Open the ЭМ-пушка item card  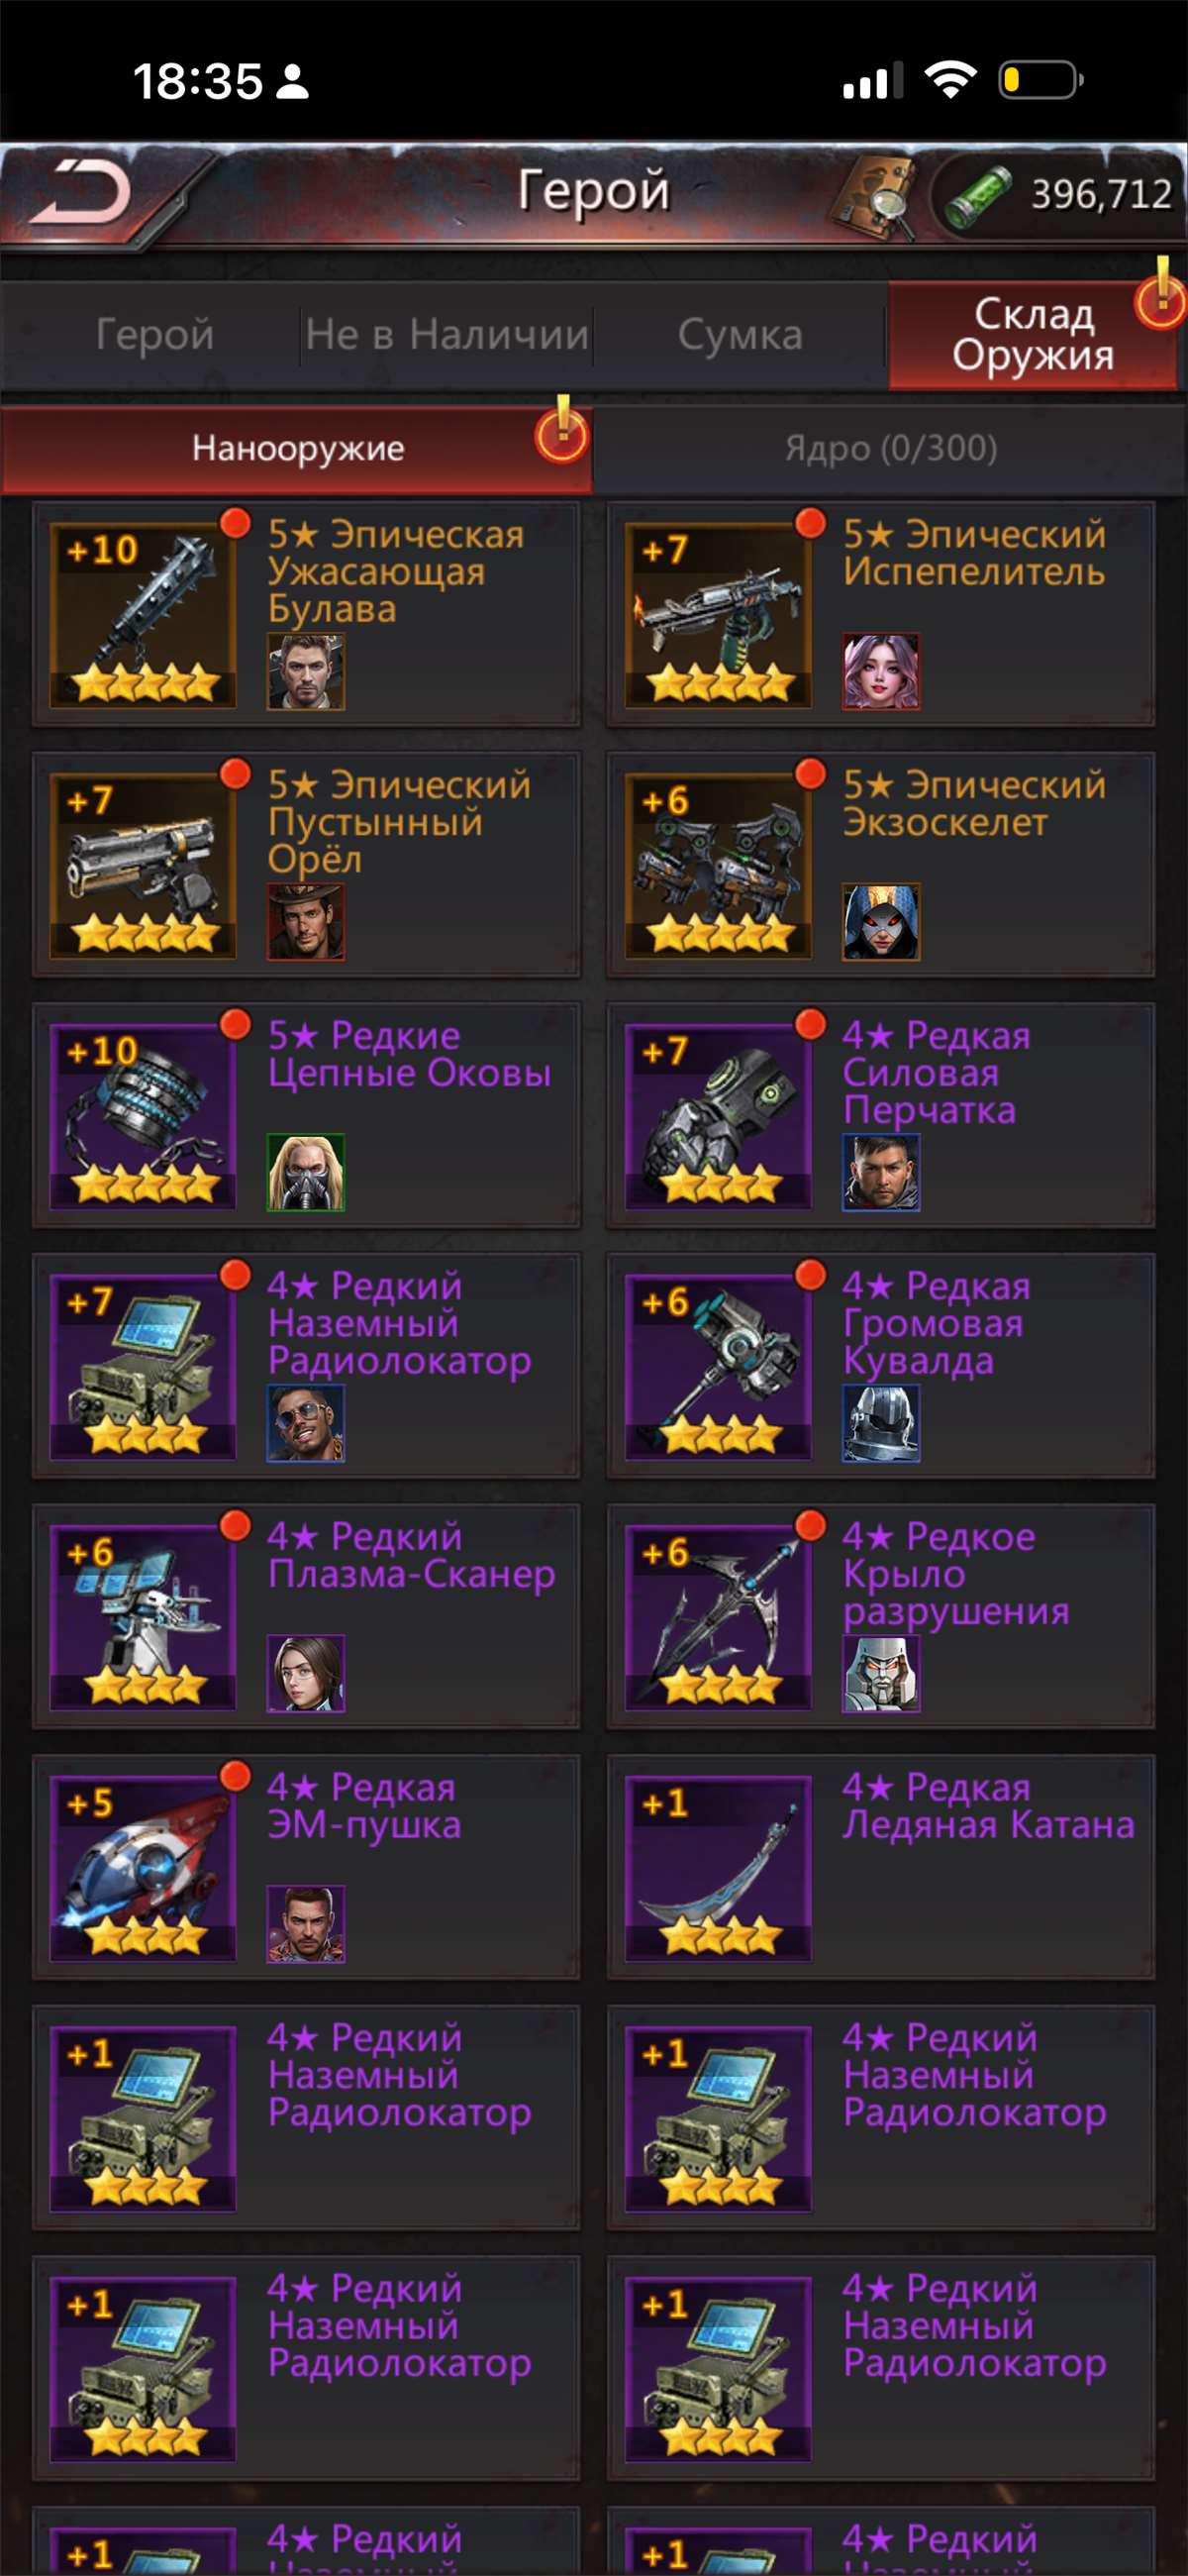tap(306, 1867)
